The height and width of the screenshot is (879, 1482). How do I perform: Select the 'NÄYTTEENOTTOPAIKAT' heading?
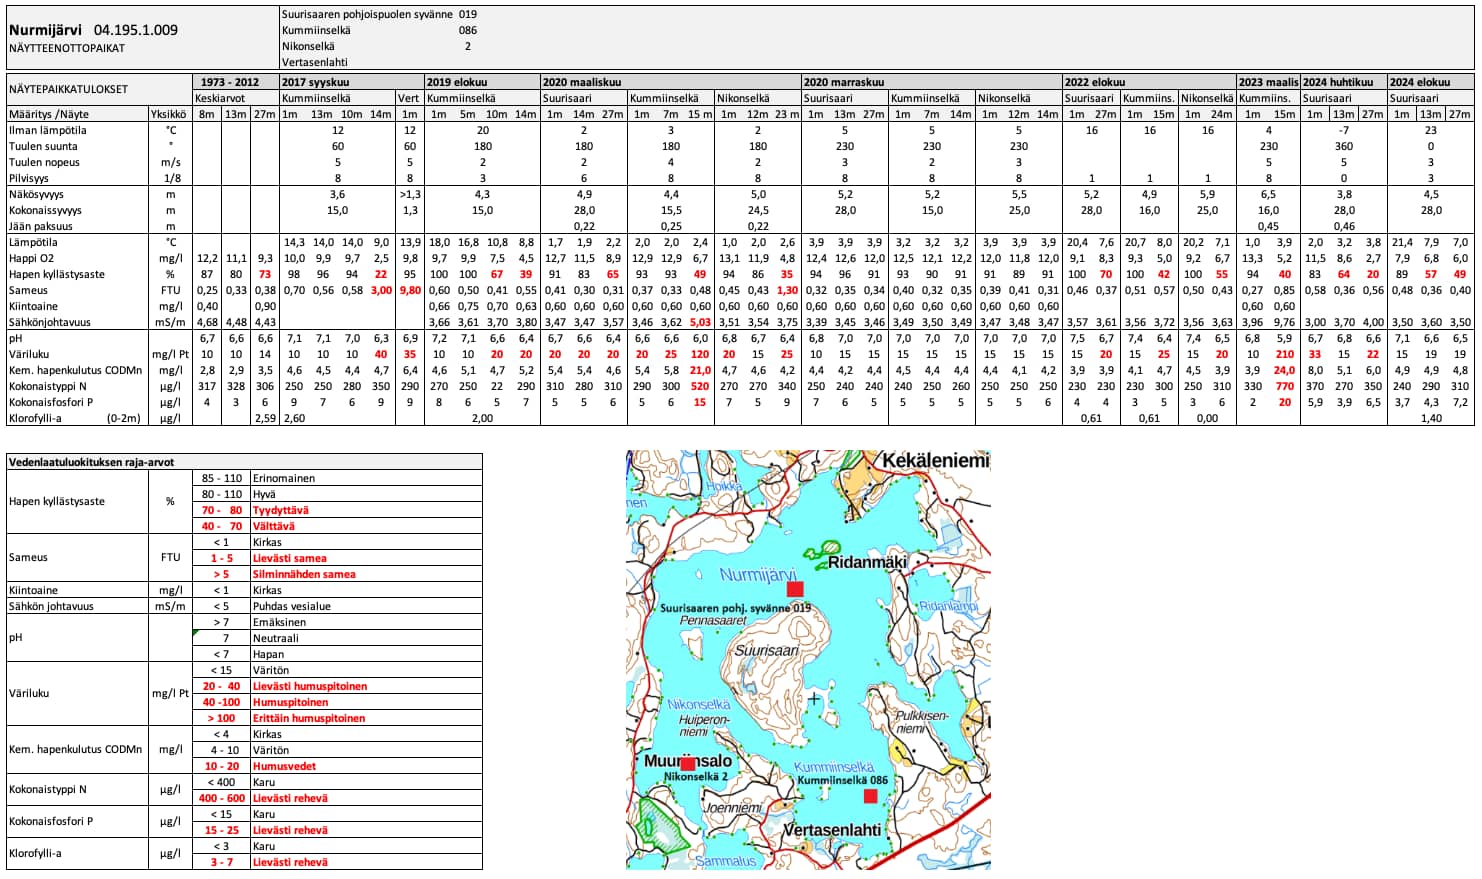pos(67,48)
